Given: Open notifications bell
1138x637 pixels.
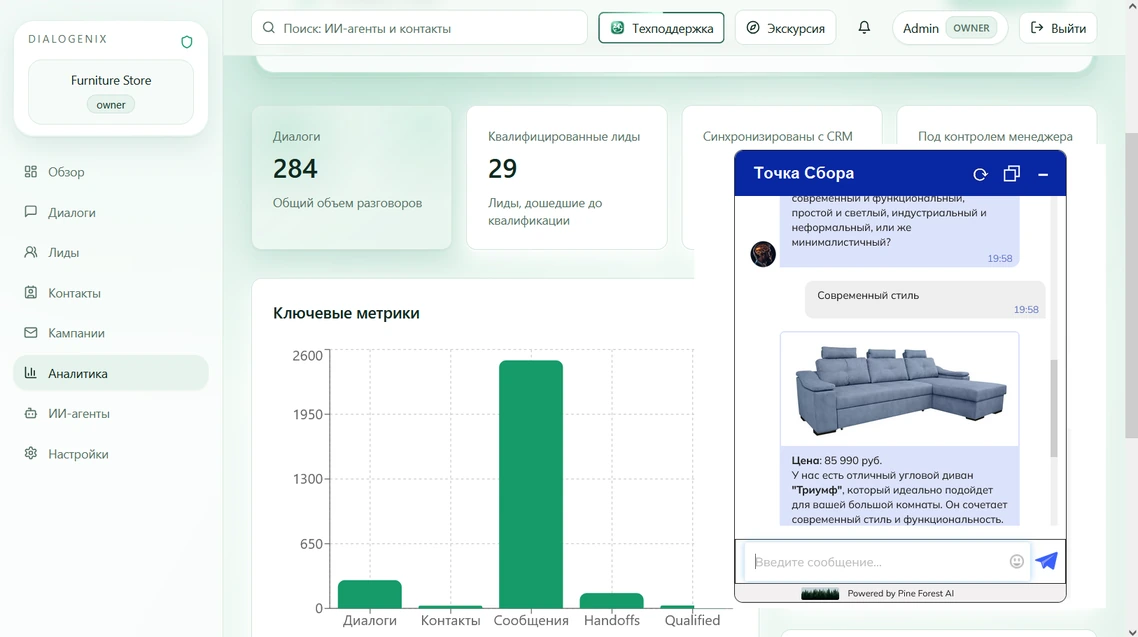Looking at the screenshot, I should coord(864,28).
